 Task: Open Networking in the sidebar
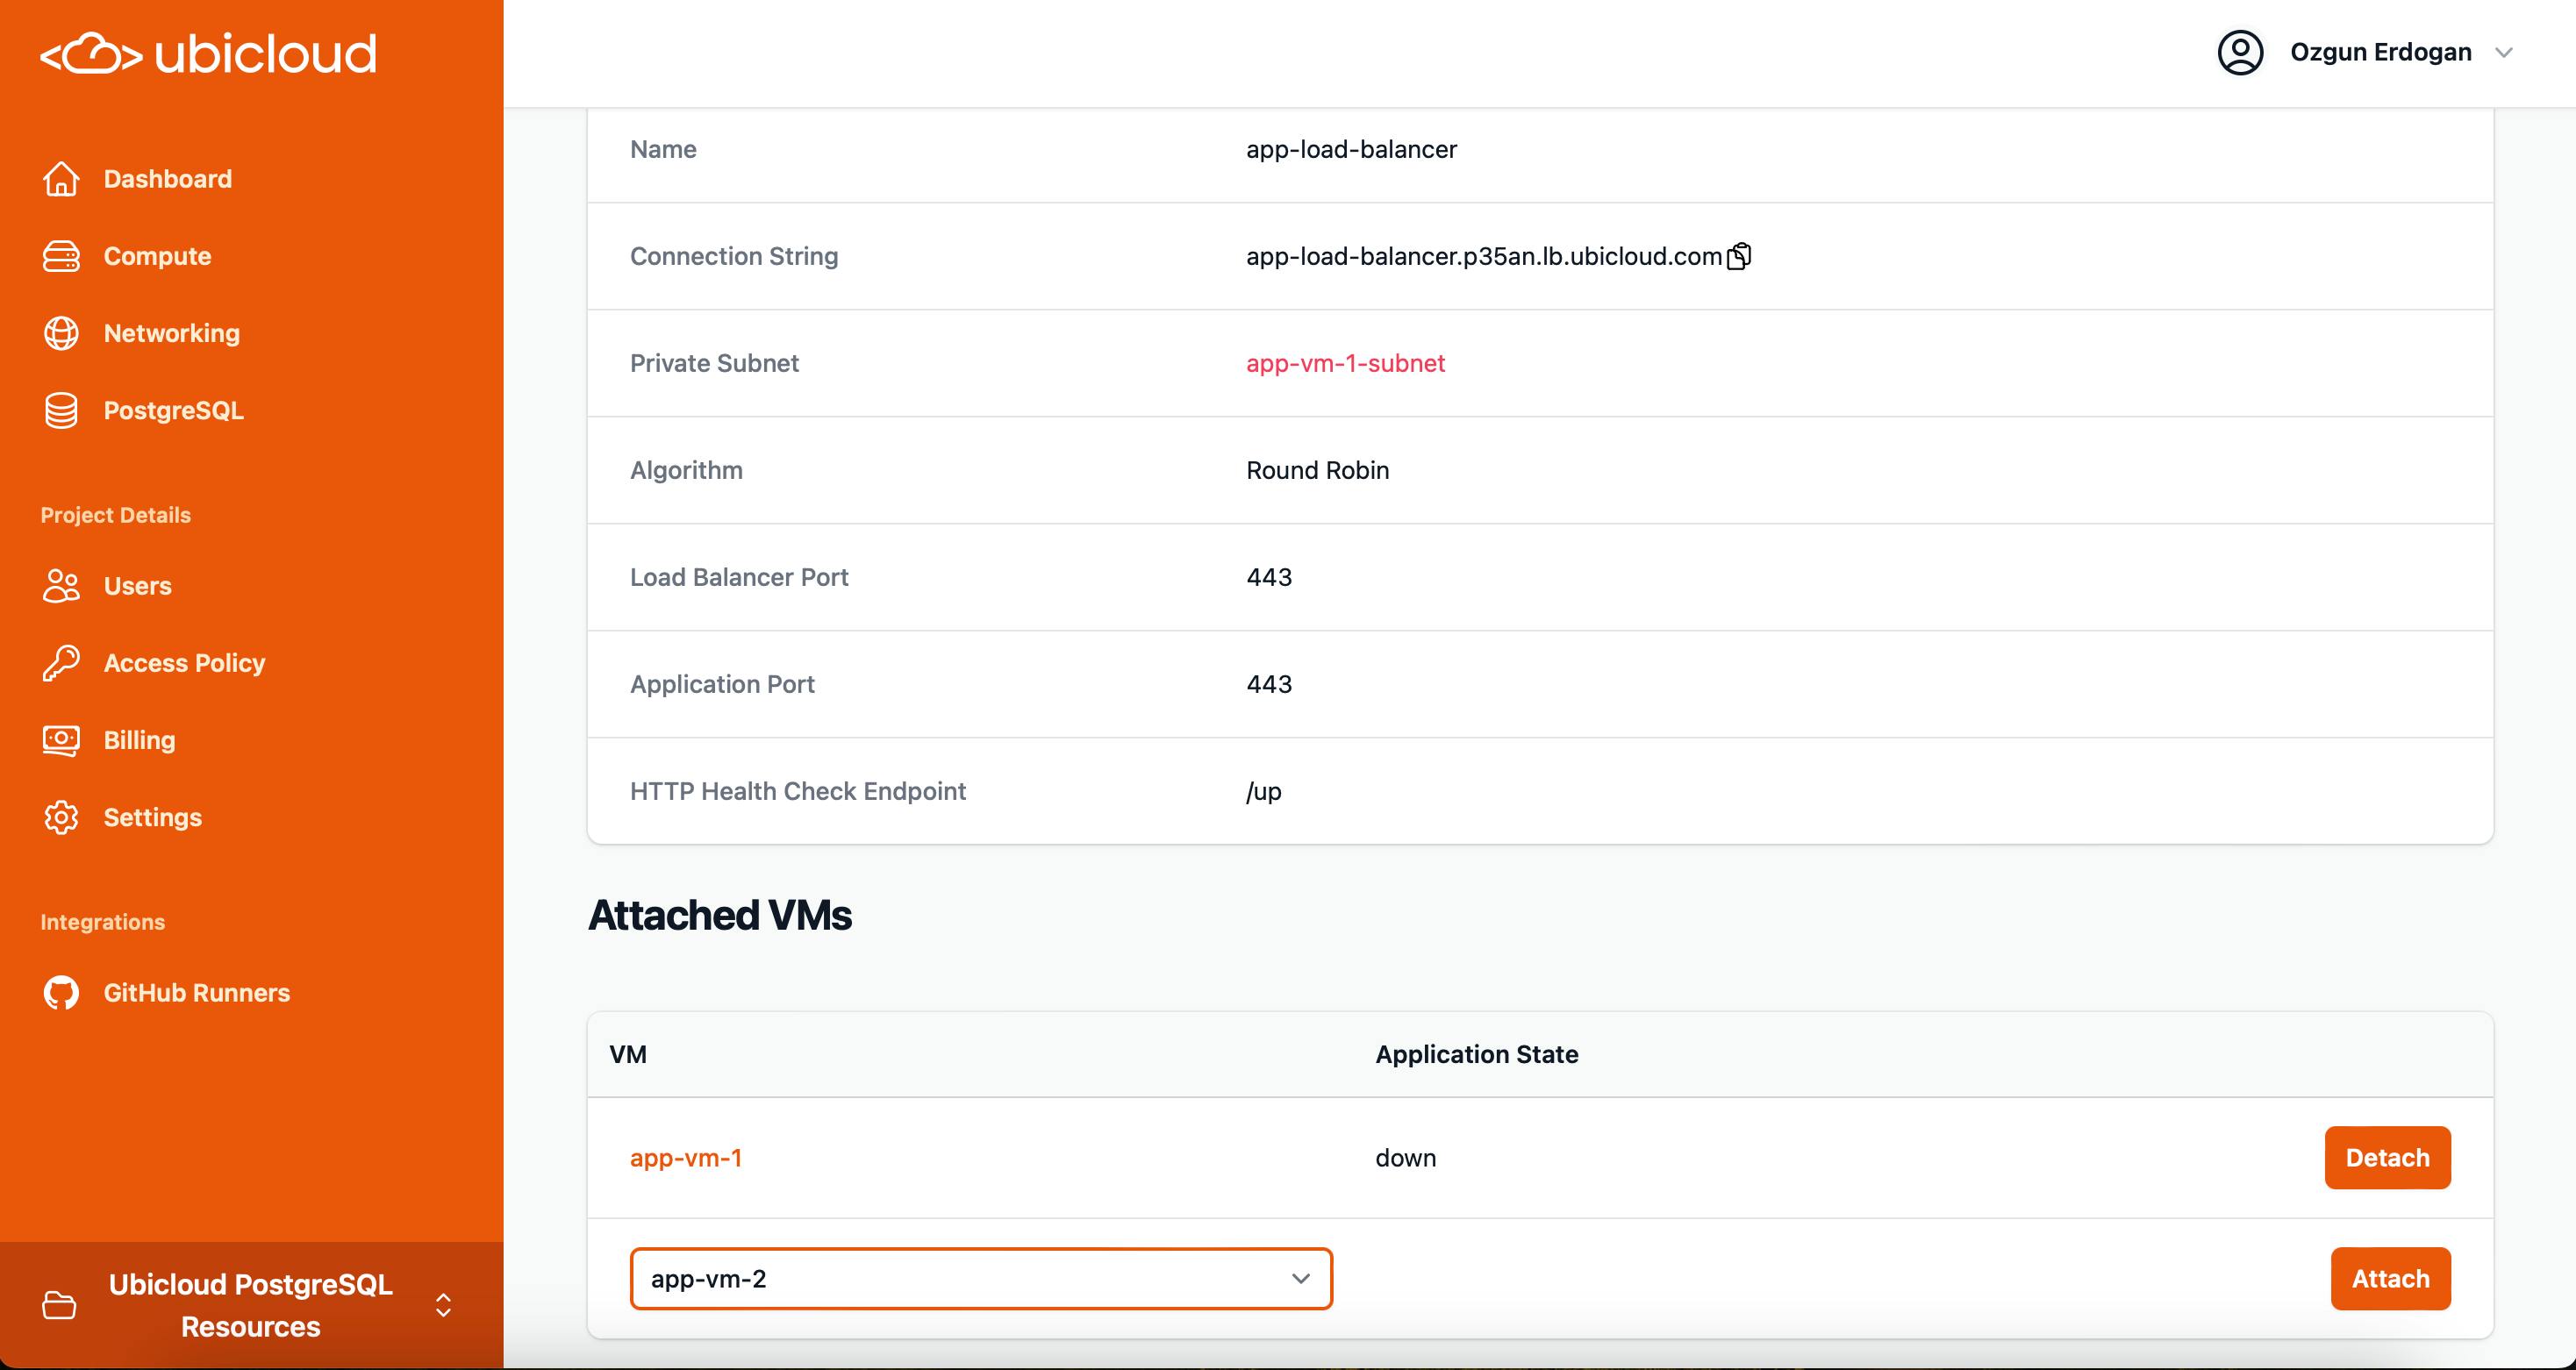pos(172,333)
